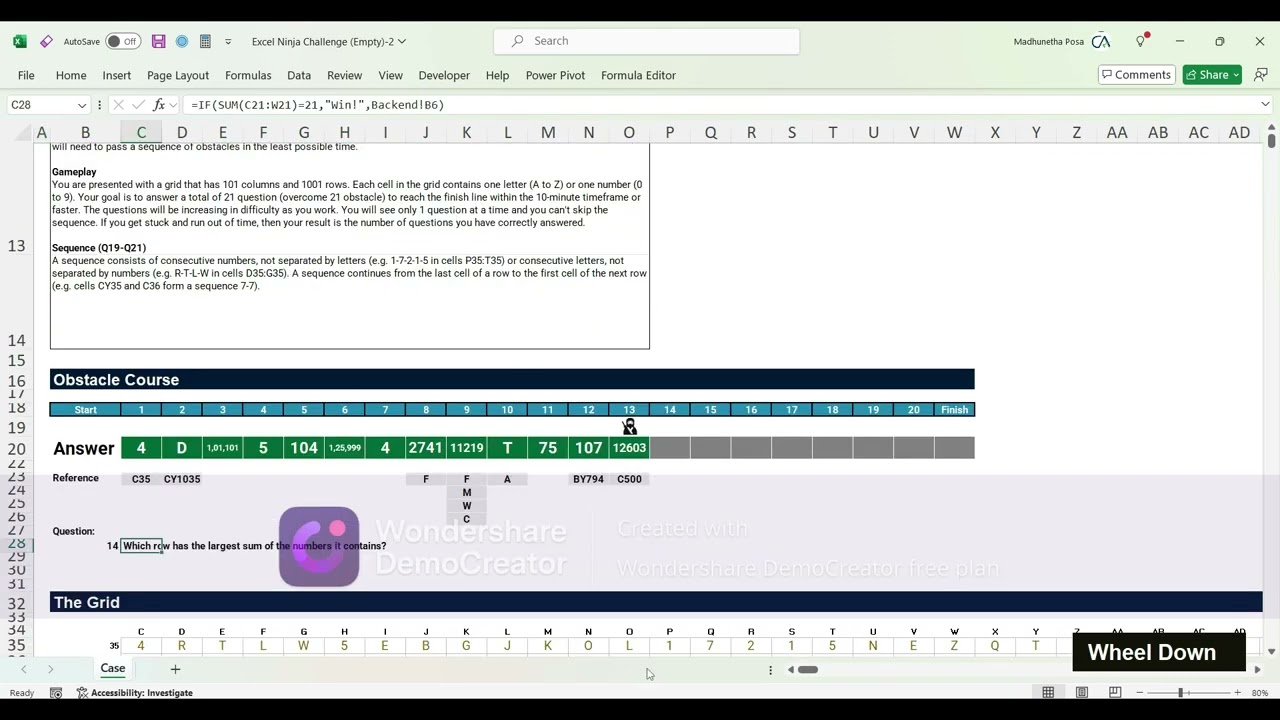
Task: Switch to Page Break Preview icon
Action: click(1114, 693)
